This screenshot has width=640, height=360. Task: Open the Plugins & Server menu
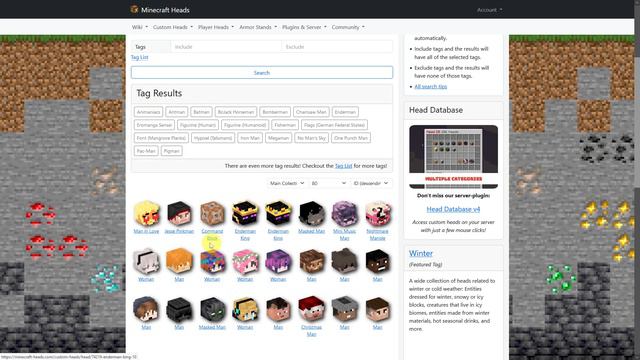click(x=304, y=27)
